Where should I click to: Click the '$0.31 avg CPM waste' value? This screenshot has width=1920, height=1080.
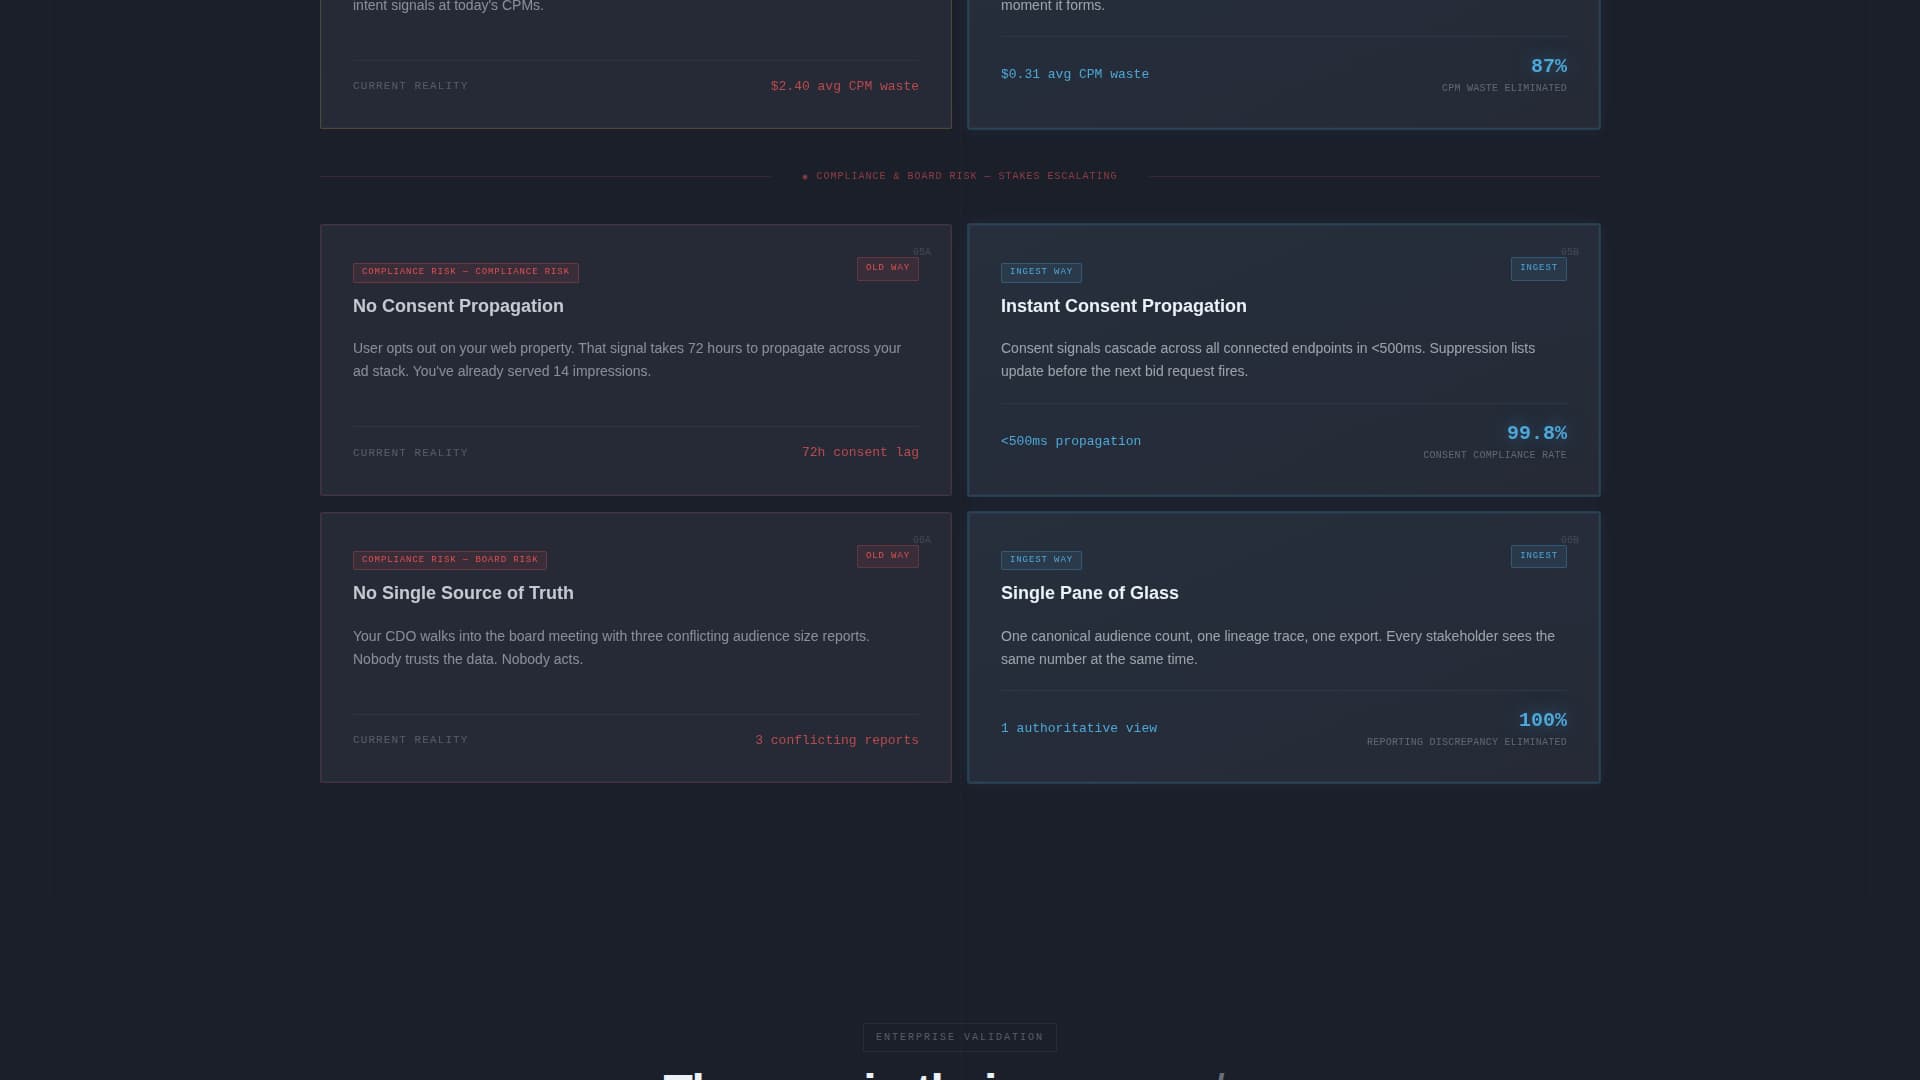coord(1074,74)
